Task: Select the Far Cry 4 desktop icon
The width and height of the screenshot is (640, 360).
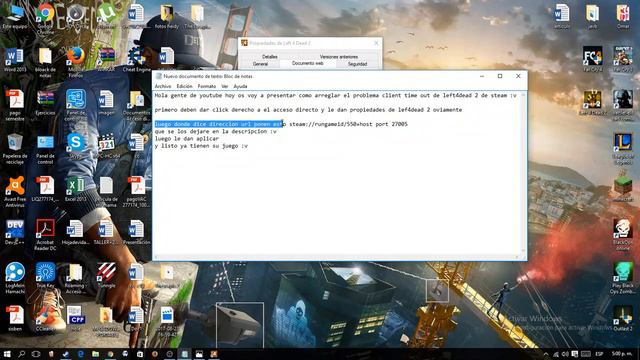Action: [x=592, y=60]
